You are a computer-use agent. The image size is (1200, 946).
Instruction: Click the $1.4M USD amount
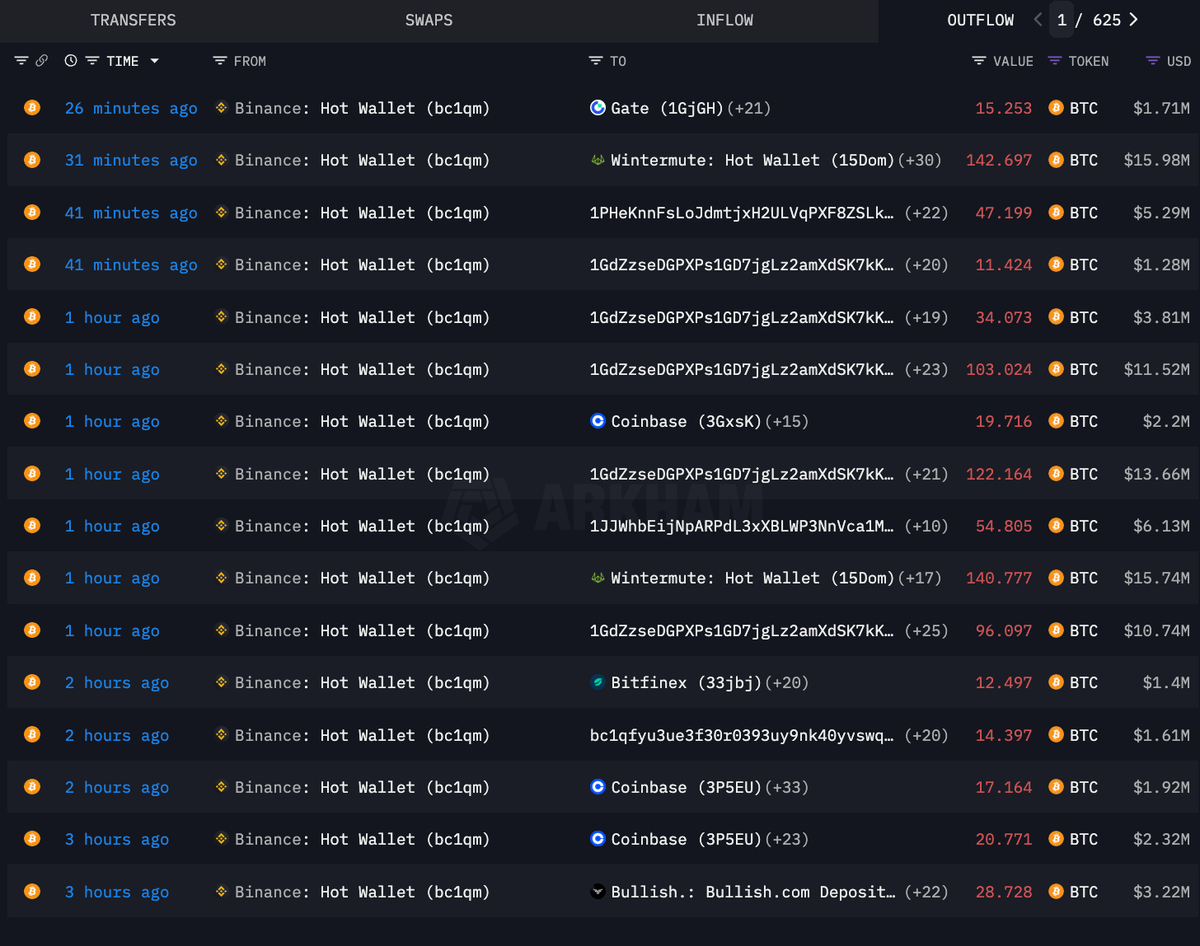pyautogui.click(x=1166, y=683)
